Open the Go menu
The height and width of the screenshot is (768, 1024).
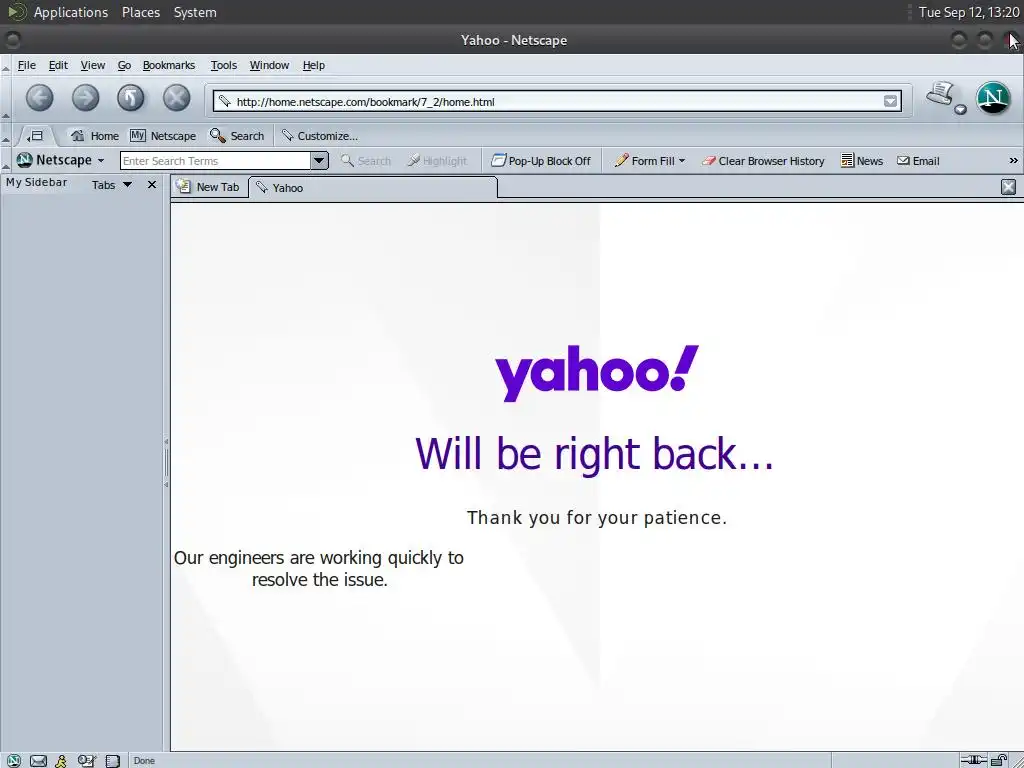(124, 65)
